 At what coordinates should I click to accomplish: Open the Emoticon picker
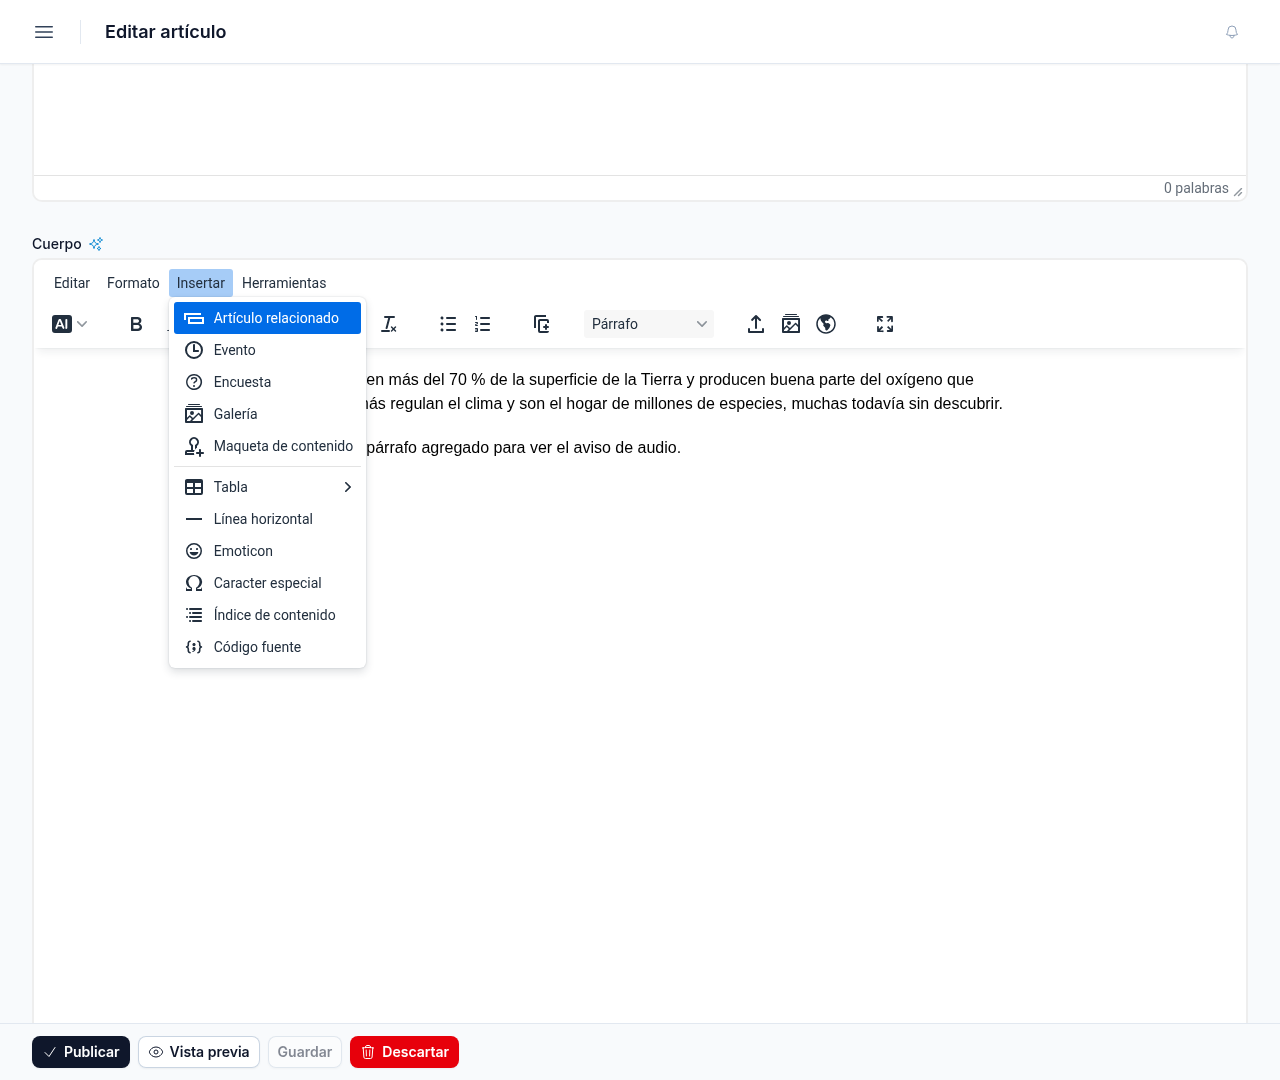(267, 551)
